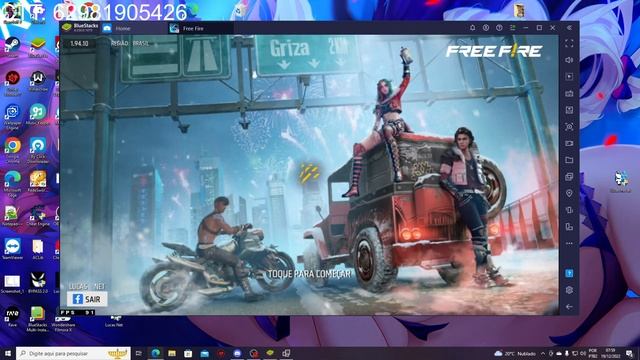Open BlueStacks notifications bell icon
Screen dimensions: 640x360
tap(473, 28)
